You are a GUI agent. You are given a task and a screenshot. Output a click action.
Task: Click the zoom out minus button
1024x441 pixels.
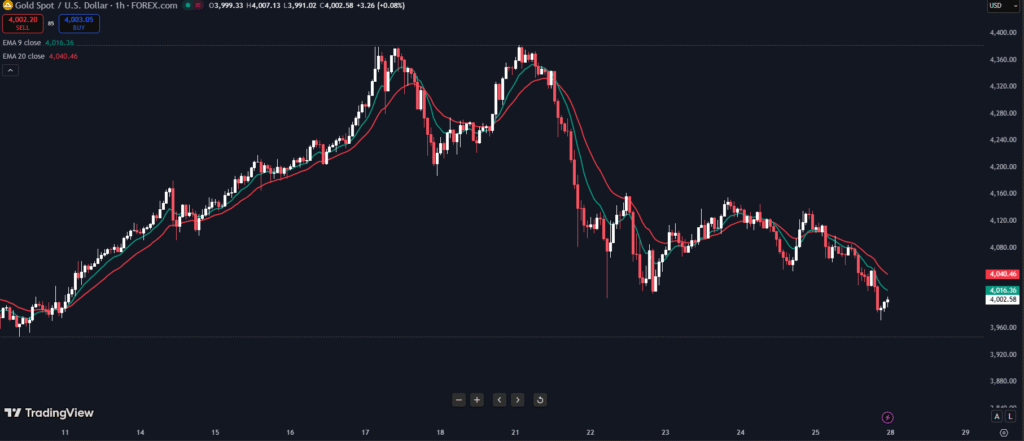pyautogui.click(x=458, y=400)
